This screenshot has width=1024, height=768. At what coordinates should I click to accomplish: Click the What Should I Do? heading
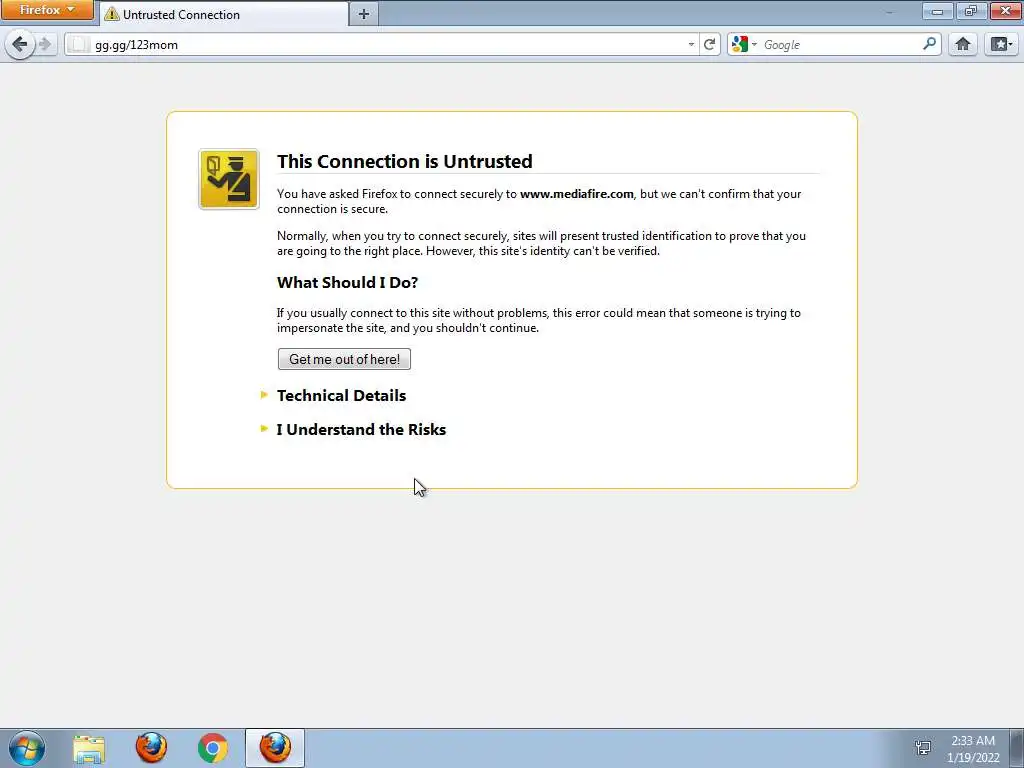tap(347, 283)
